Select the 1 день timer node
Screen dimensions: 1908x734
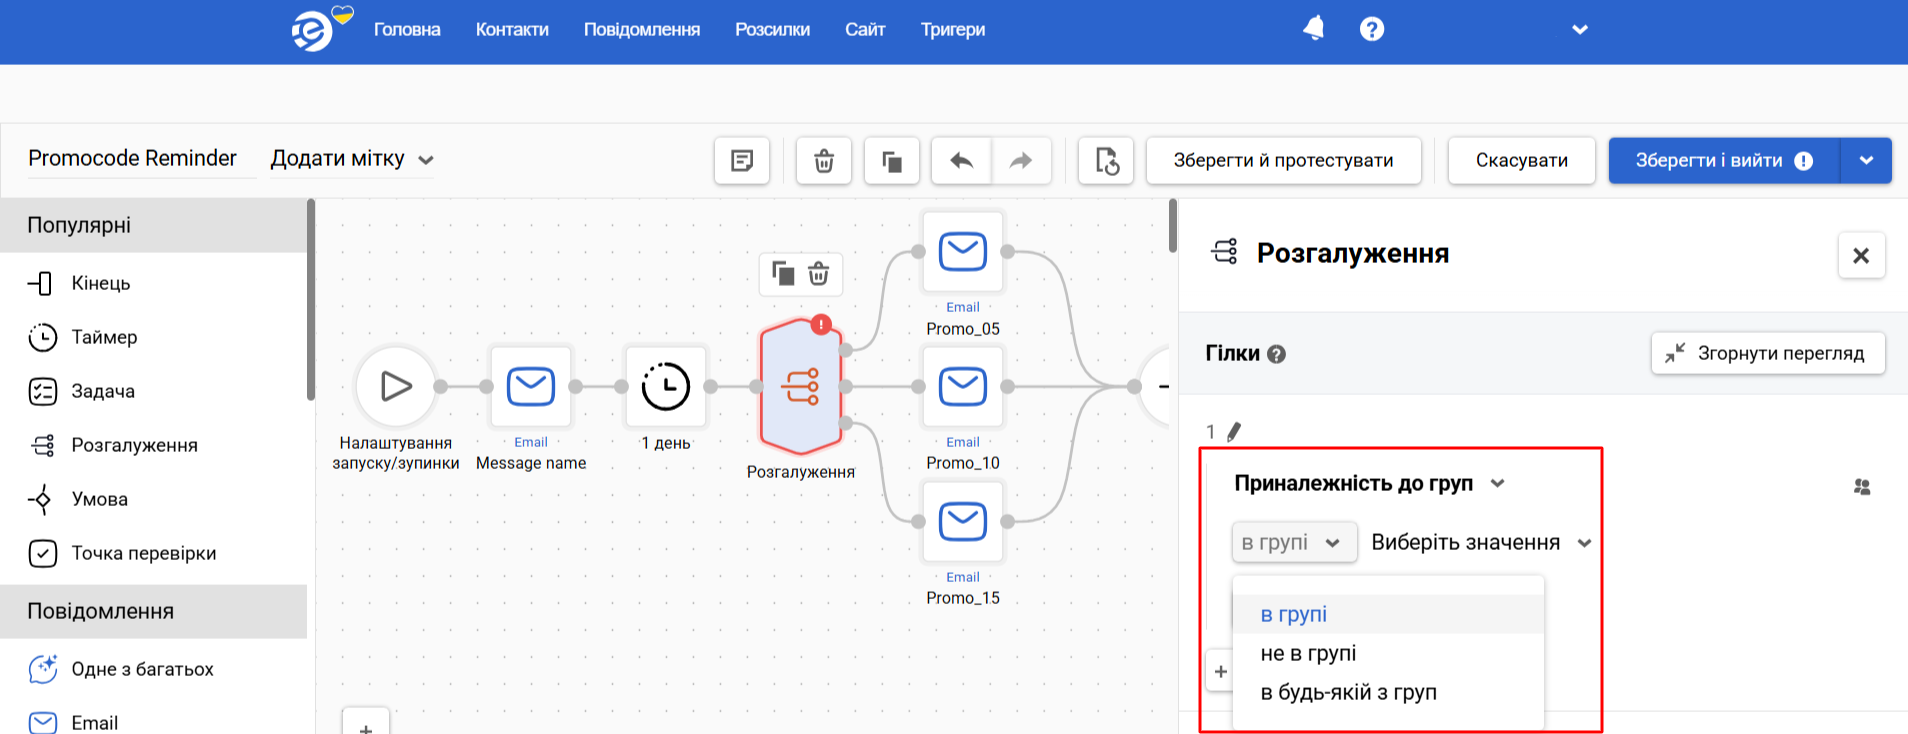666,386
